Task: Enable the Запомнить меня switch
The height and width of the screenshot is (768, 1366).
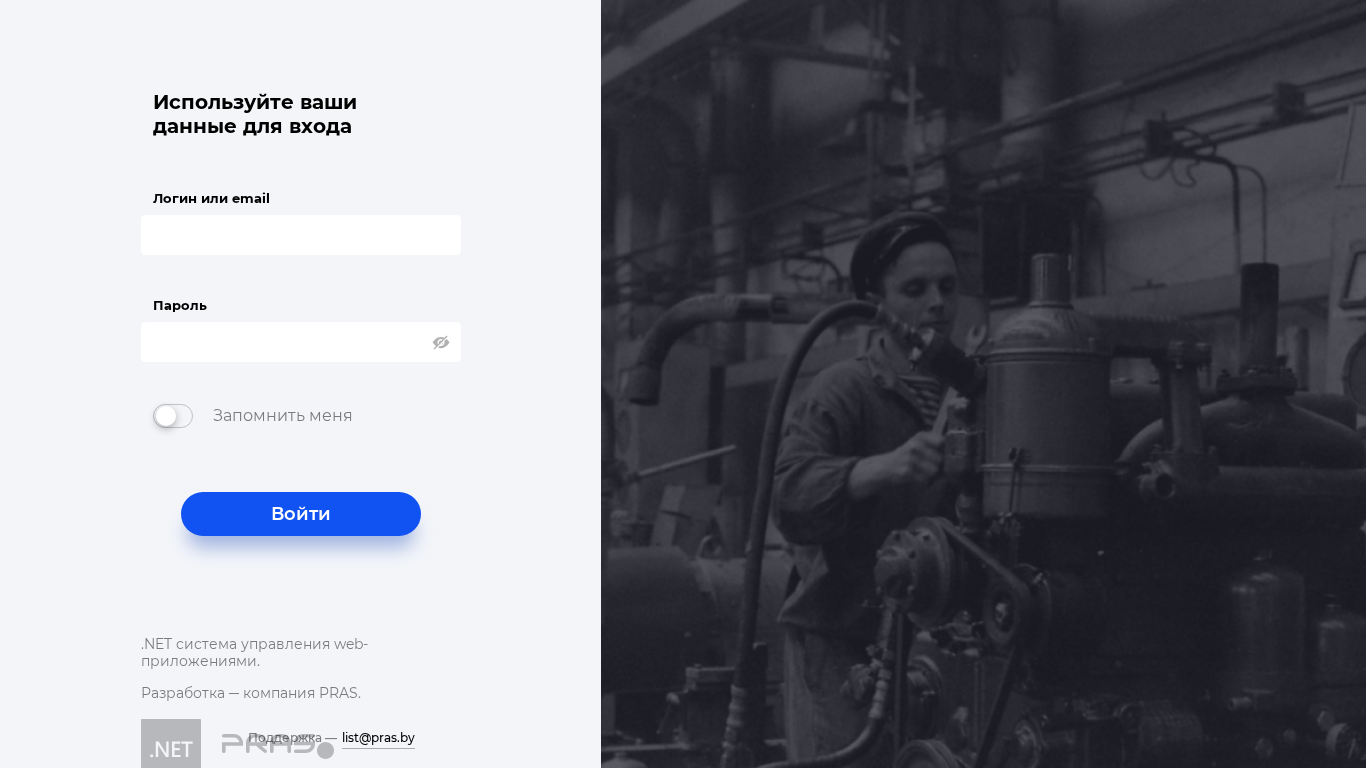Action: [173, 416]
